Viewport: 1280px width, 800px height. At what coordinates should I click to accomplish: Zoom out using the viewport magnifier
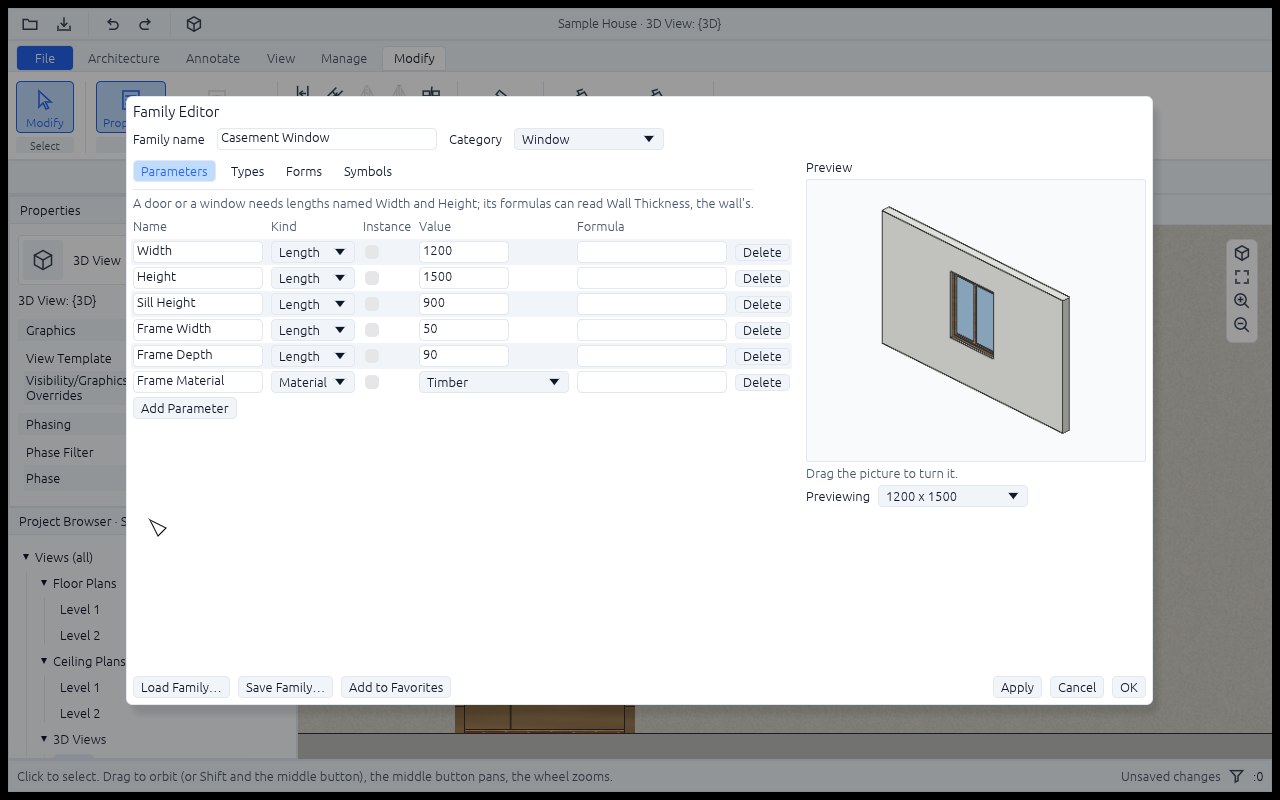[1241, 325]
